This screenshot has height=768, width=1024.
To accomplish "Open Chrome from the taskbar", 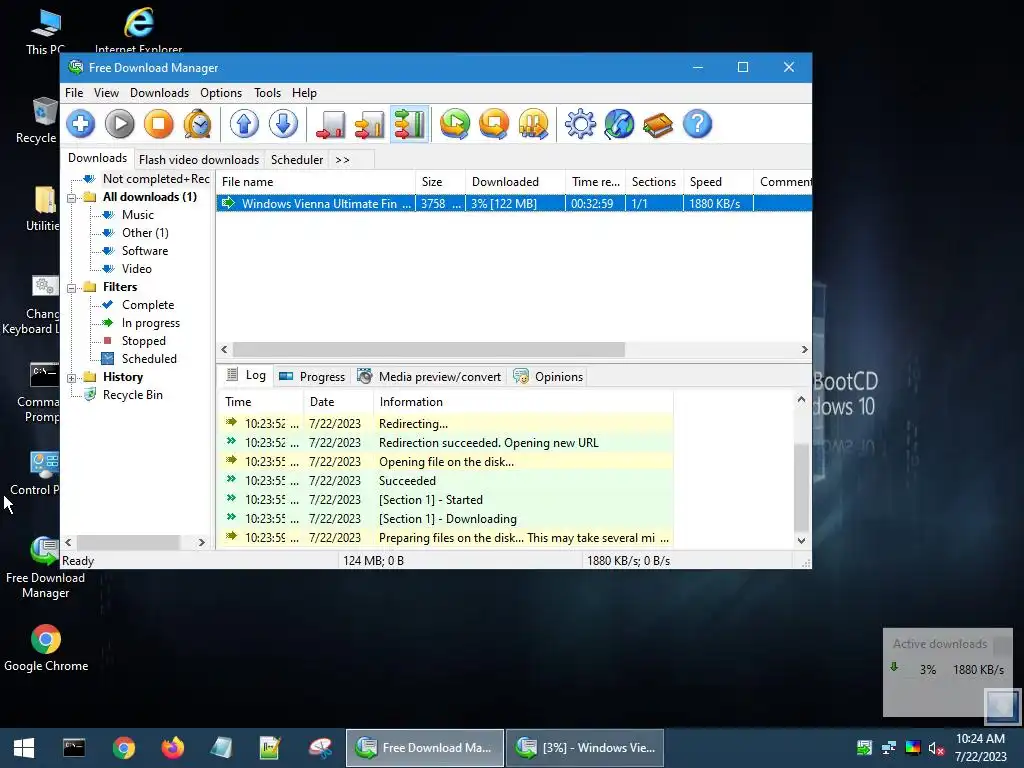I will 123,748.
